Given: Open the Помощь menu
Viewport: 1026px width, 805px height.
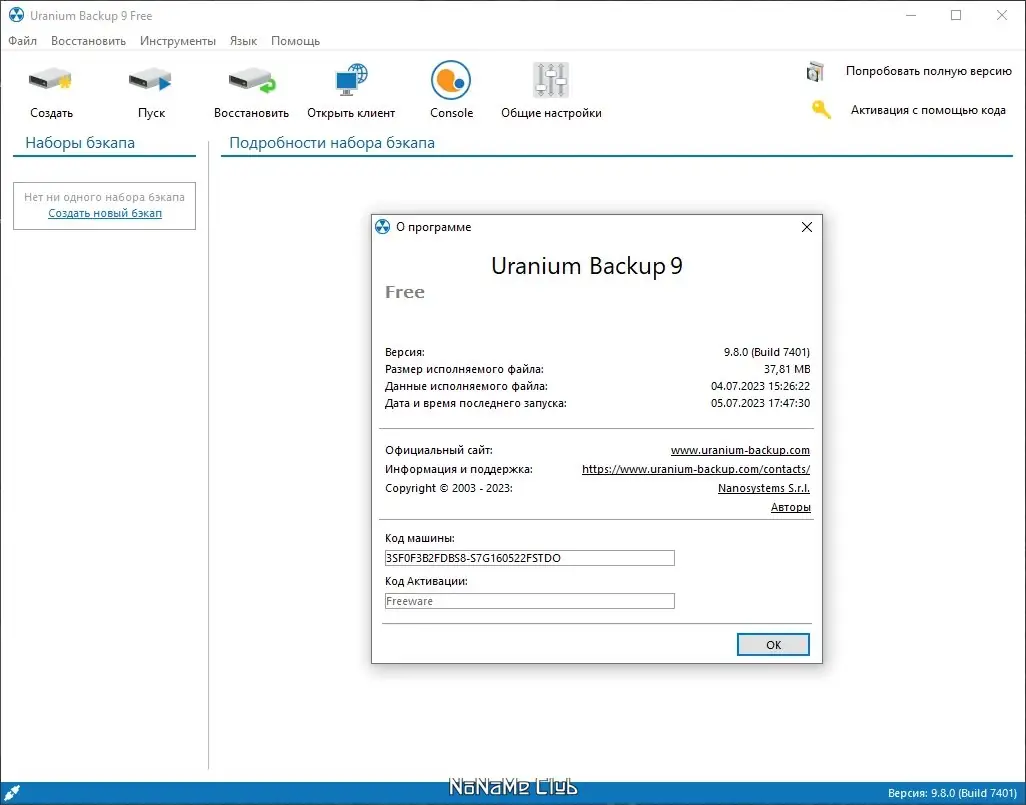Looking at the screenshot, I should pos(295,41).
